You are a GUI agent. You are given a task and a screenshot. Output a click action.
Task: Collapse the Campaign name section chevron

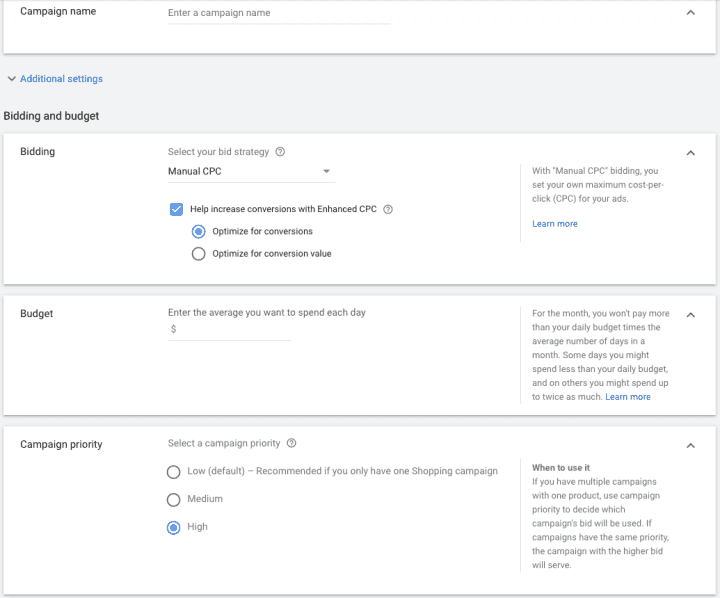pos(690,12)
